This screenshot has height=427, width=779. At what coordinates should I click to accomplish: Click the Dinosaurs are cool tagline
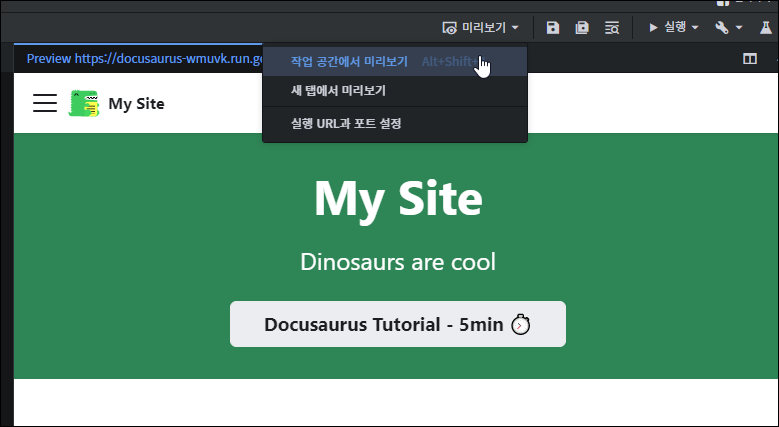pyautogui.click(x=397, y=262)
